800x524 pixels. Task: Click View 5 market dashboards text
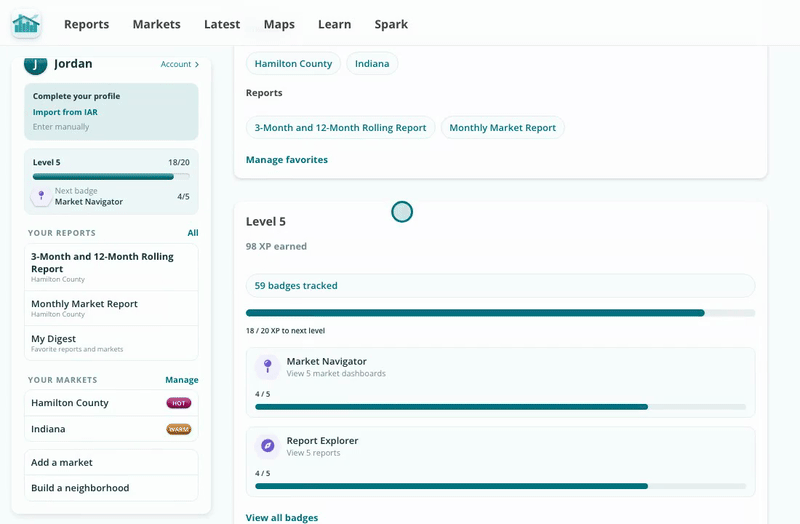point(336,373)
